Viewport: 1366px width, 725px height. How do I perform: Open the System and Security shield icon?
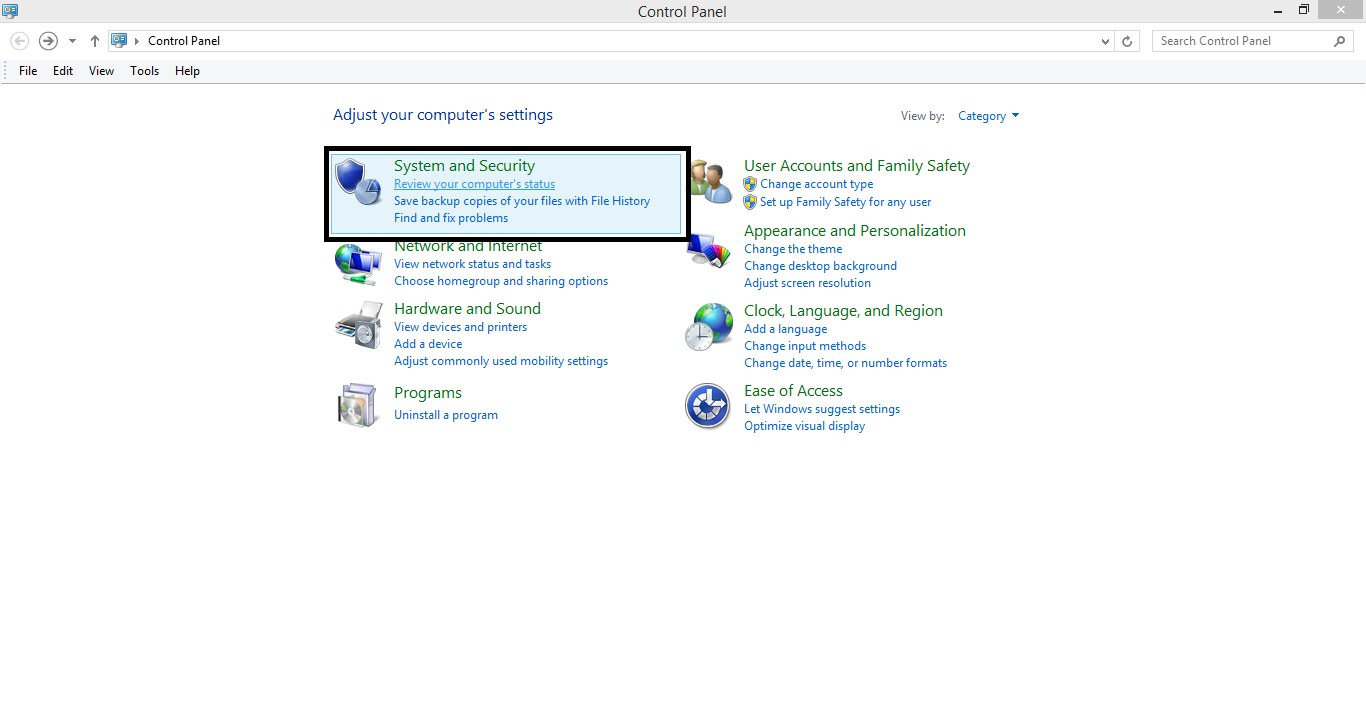tap(357, 181)
